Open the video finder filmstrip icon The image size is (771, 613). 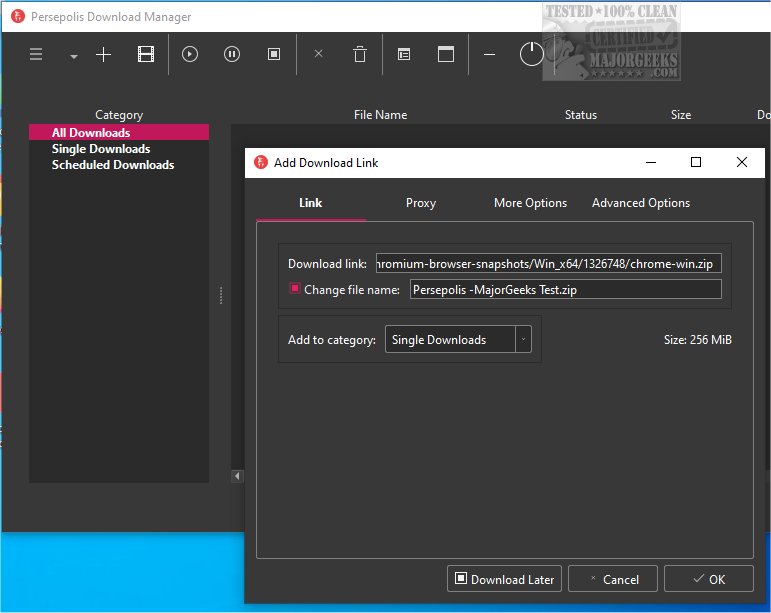(146, 55)
